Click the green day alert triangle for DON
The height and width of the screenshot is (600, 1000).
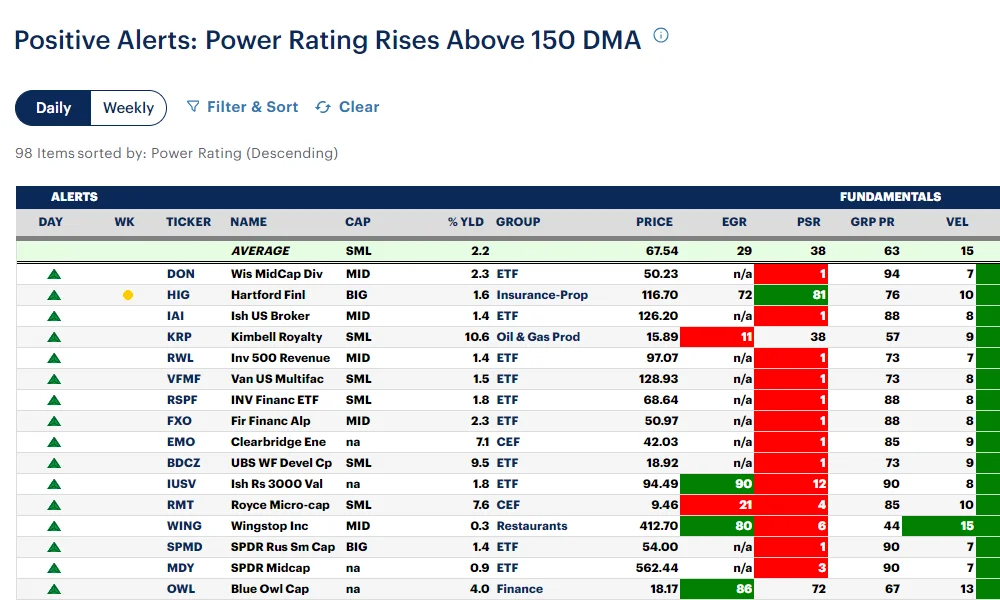(54, 274)
